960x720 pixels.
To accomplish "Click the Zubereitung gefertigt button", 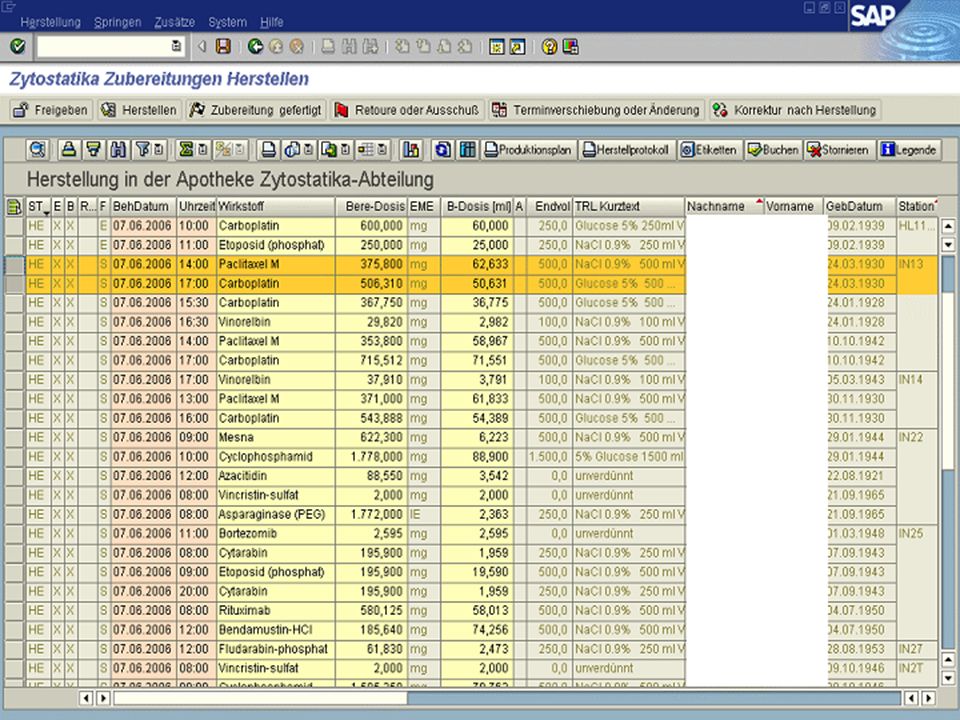I will pos(256,110).
